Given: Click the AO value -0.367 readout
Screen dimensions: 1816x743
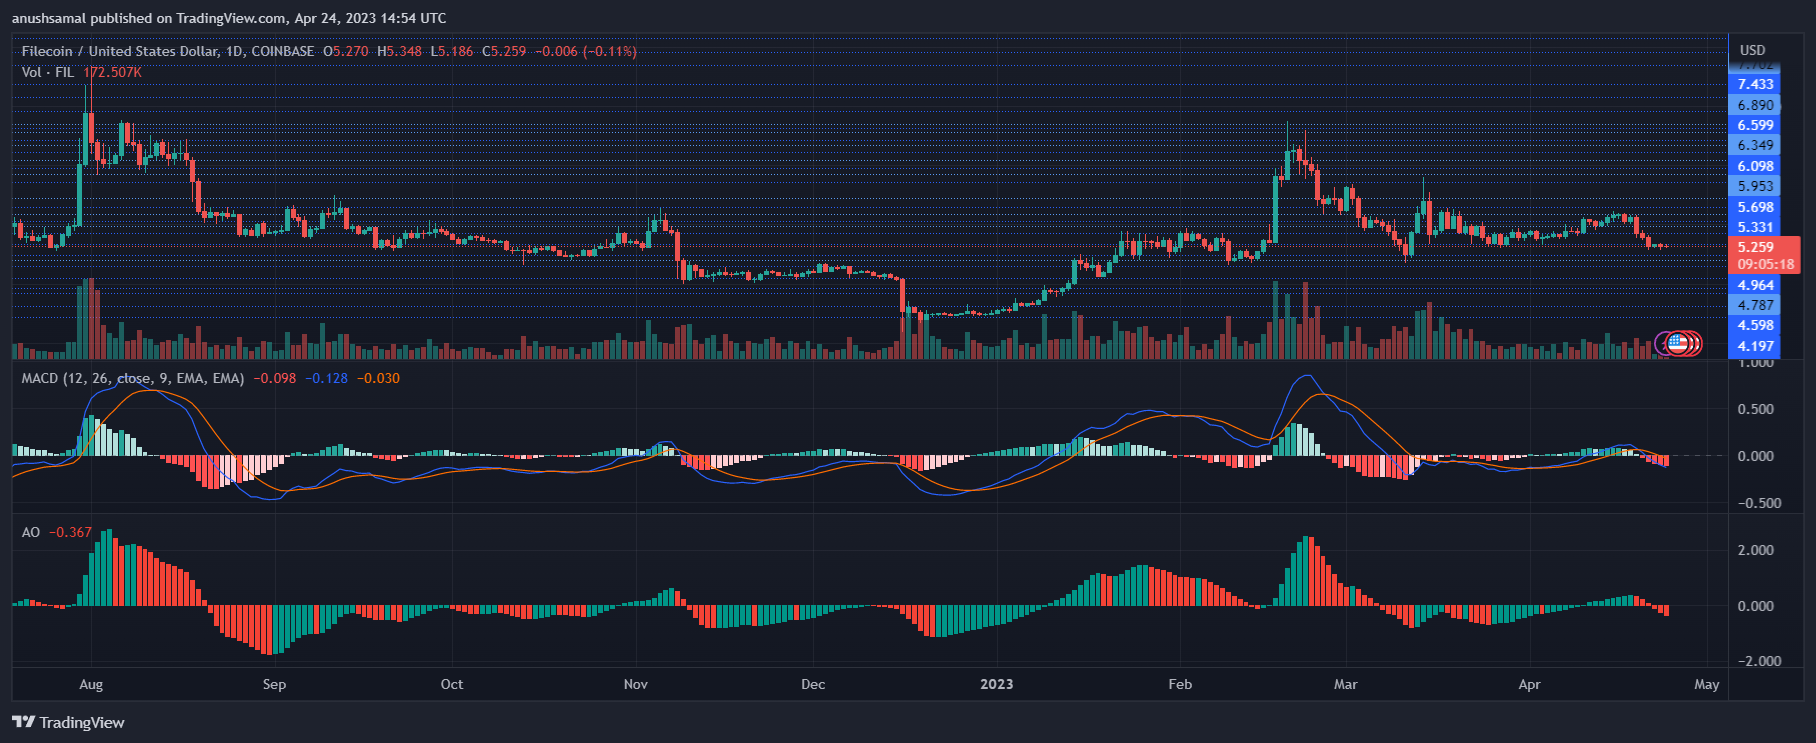Looking at the screenshot, I should 70,532.
